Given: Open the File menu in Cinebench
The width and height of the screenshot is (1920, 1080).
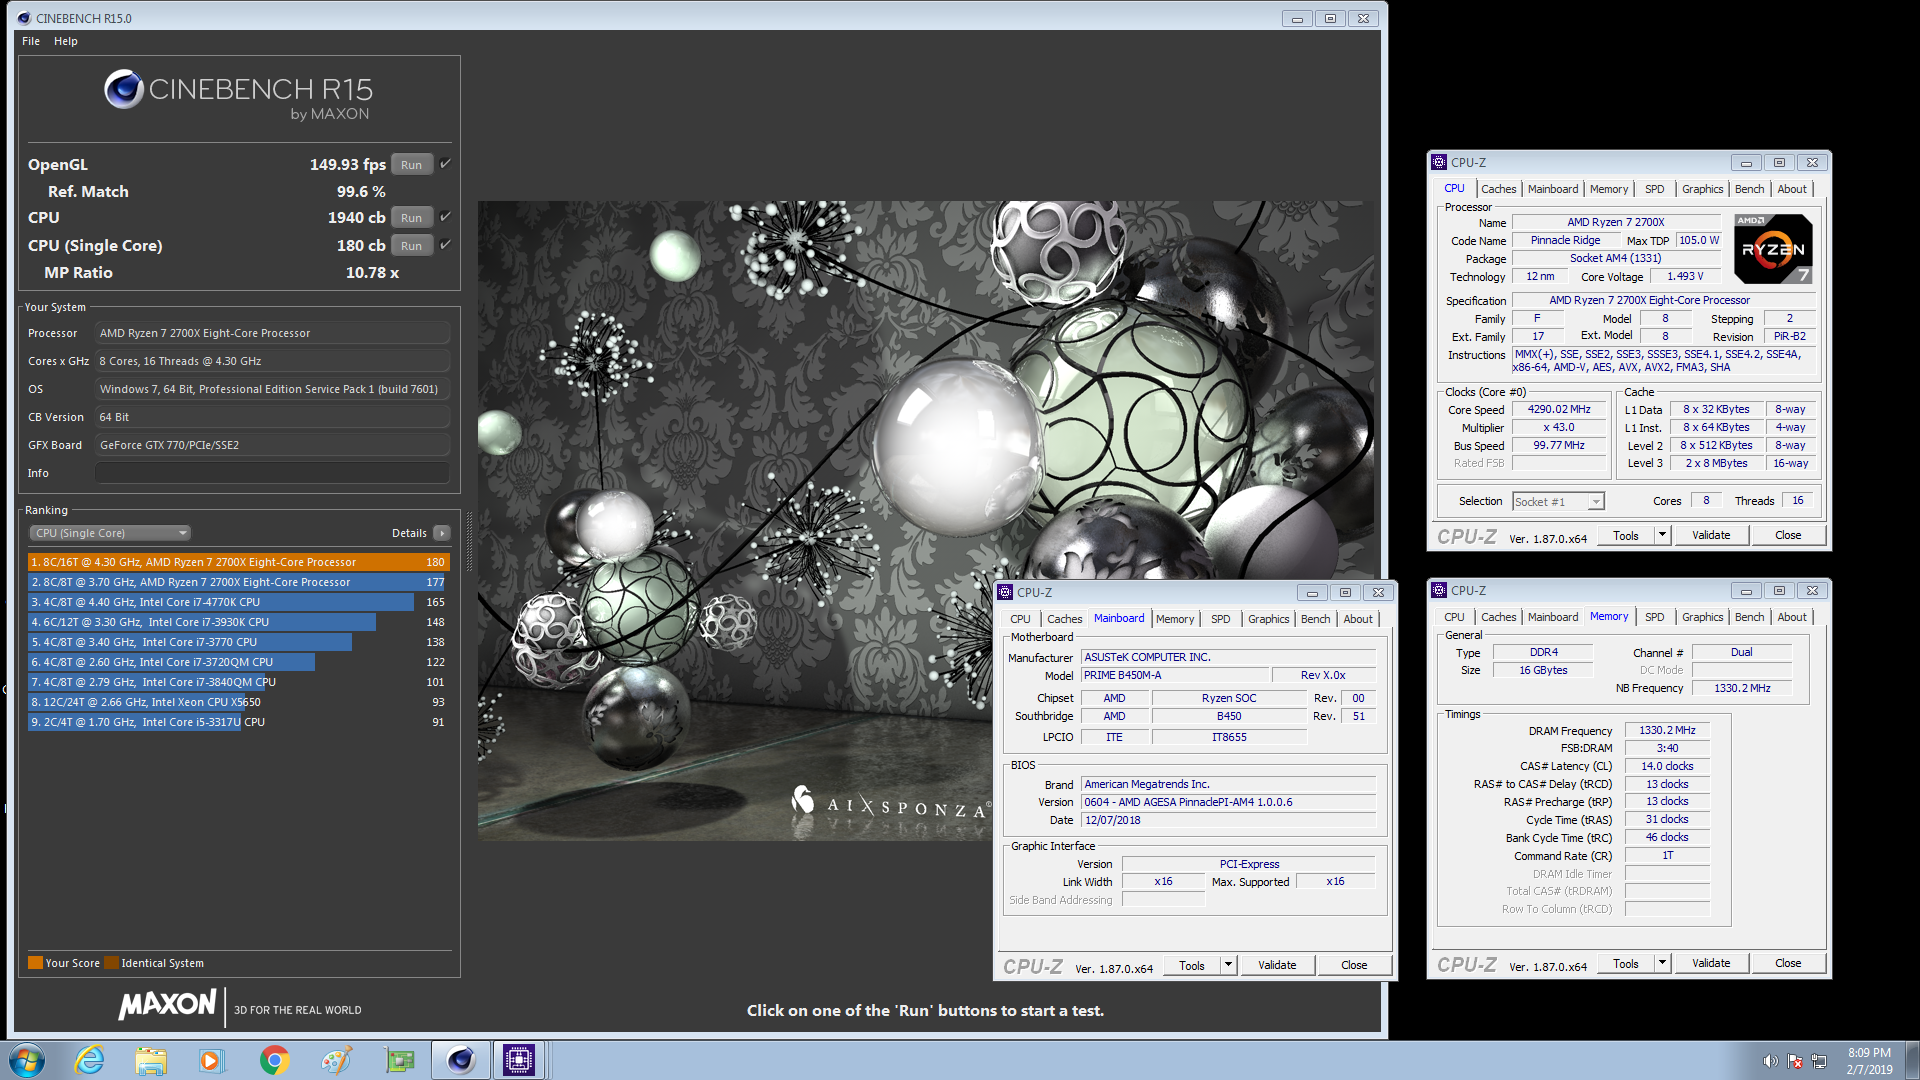Looking at the screenshot, I should pyautogui.click(x=31, y=41).
